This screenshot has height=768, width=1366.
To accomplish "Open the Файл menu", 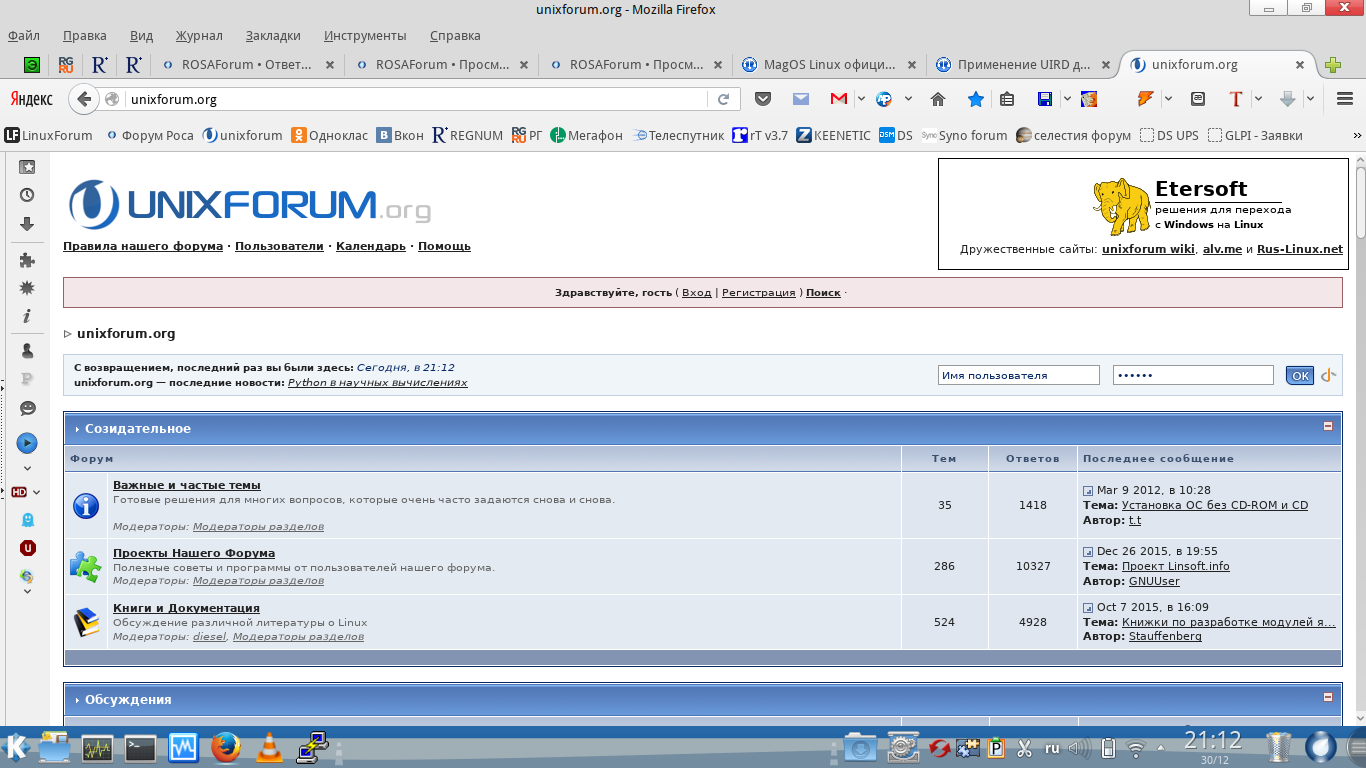I will [24, 35].
